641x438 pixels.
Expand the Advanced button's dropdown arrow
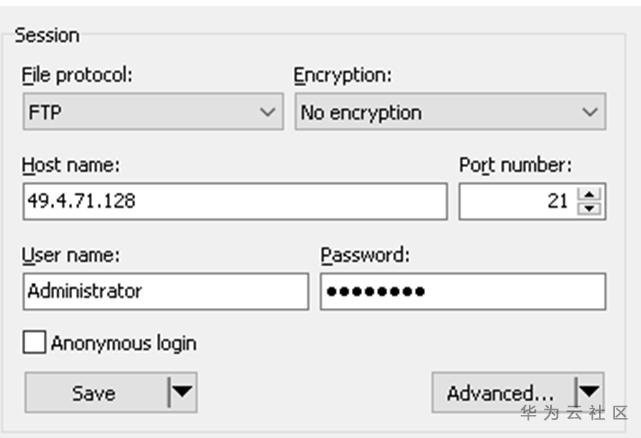click(x=590, y=393)
